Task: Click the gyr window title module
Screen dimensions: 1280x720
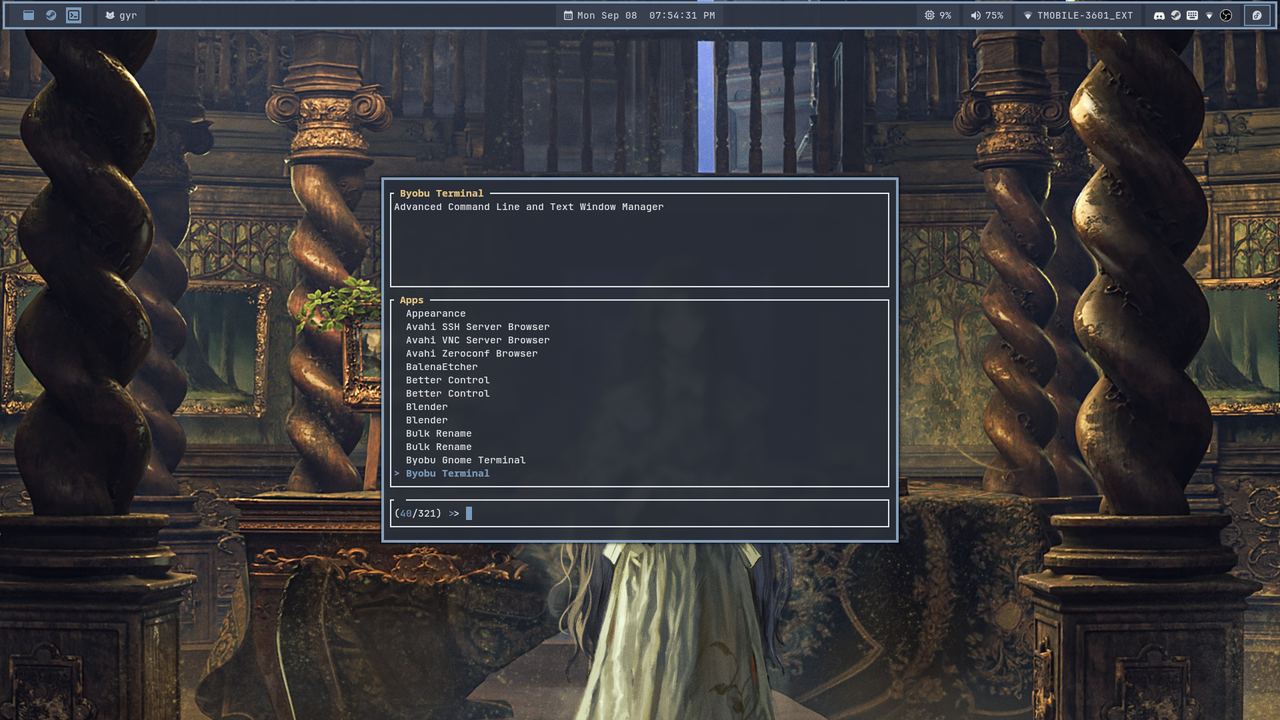Action: click(121, 16)
